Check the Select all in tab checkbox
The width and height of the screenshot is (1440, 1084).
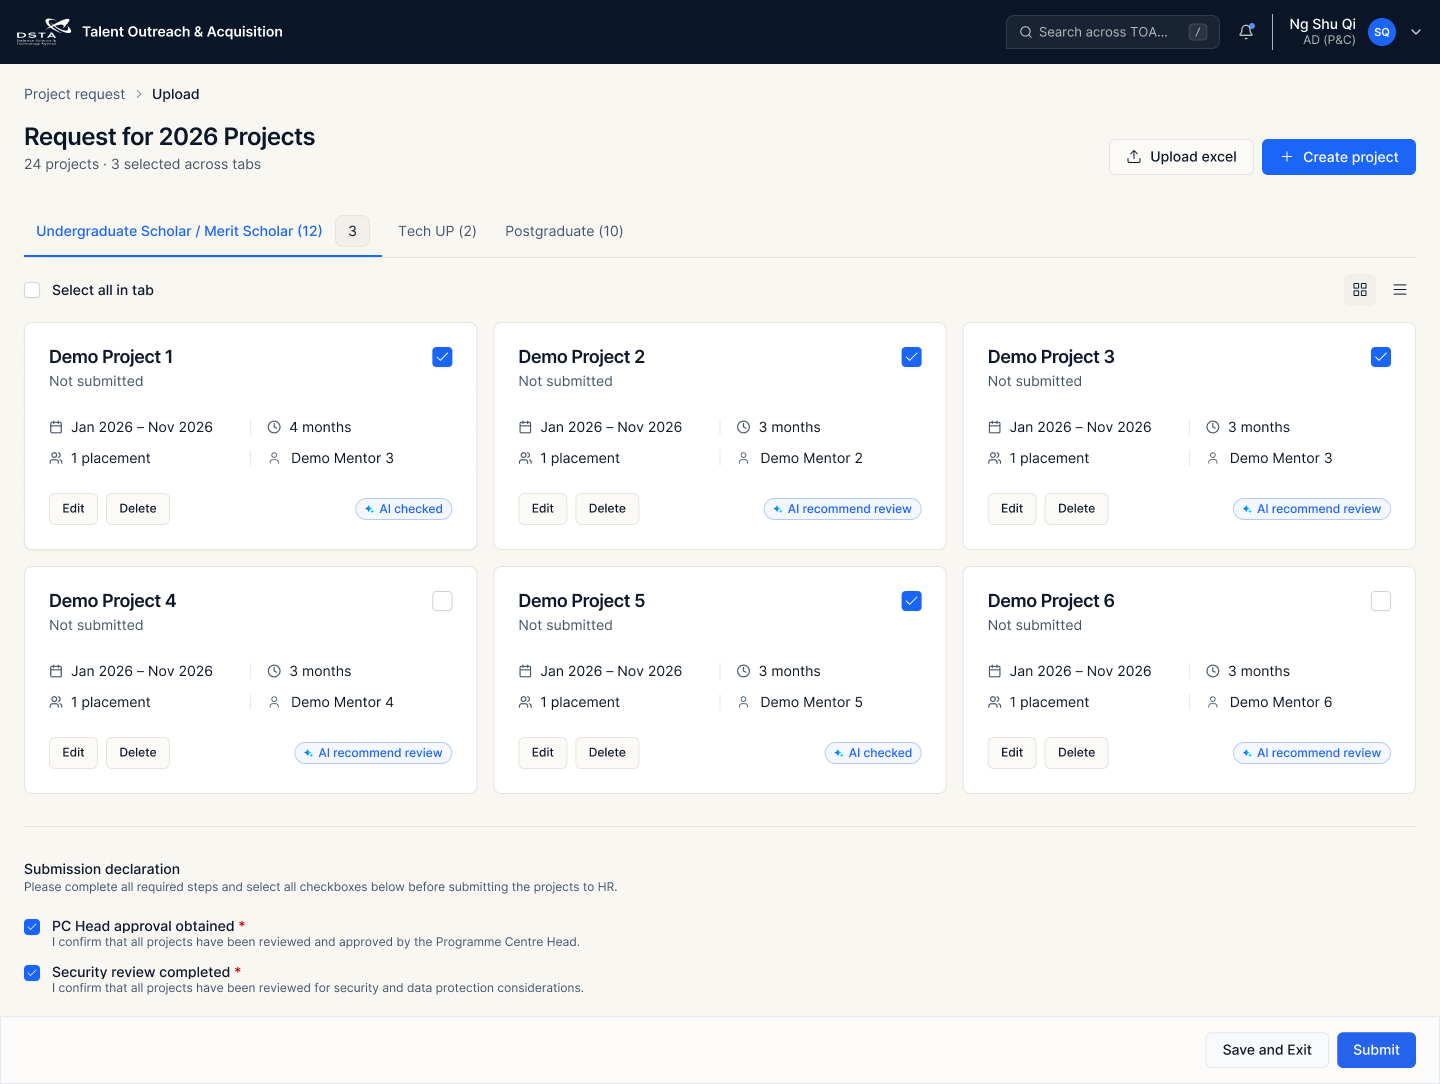[32, 290]
